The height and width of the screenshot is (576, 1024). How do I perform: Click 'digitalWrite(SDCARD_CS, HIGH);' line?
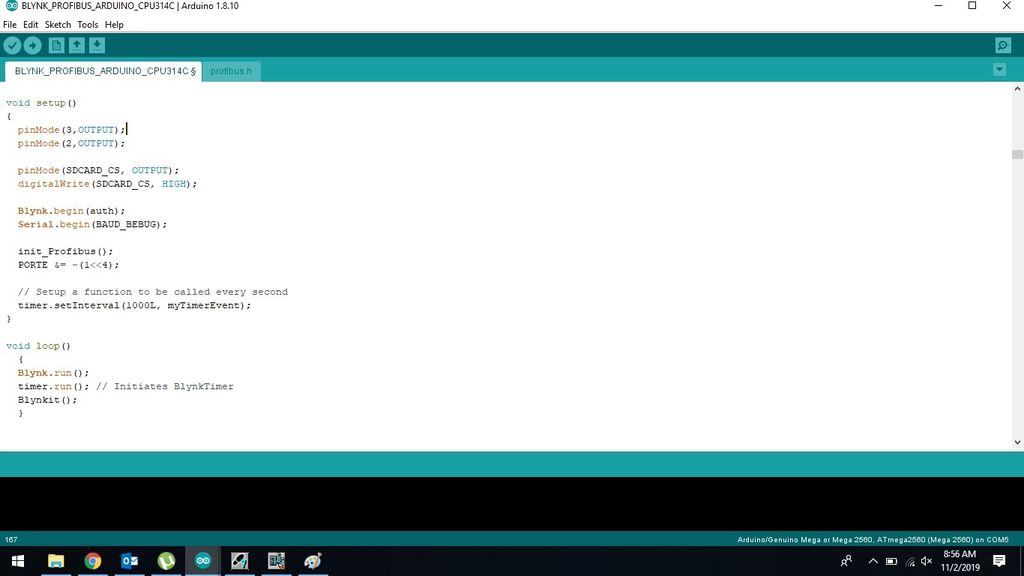[x=107, y=184]
